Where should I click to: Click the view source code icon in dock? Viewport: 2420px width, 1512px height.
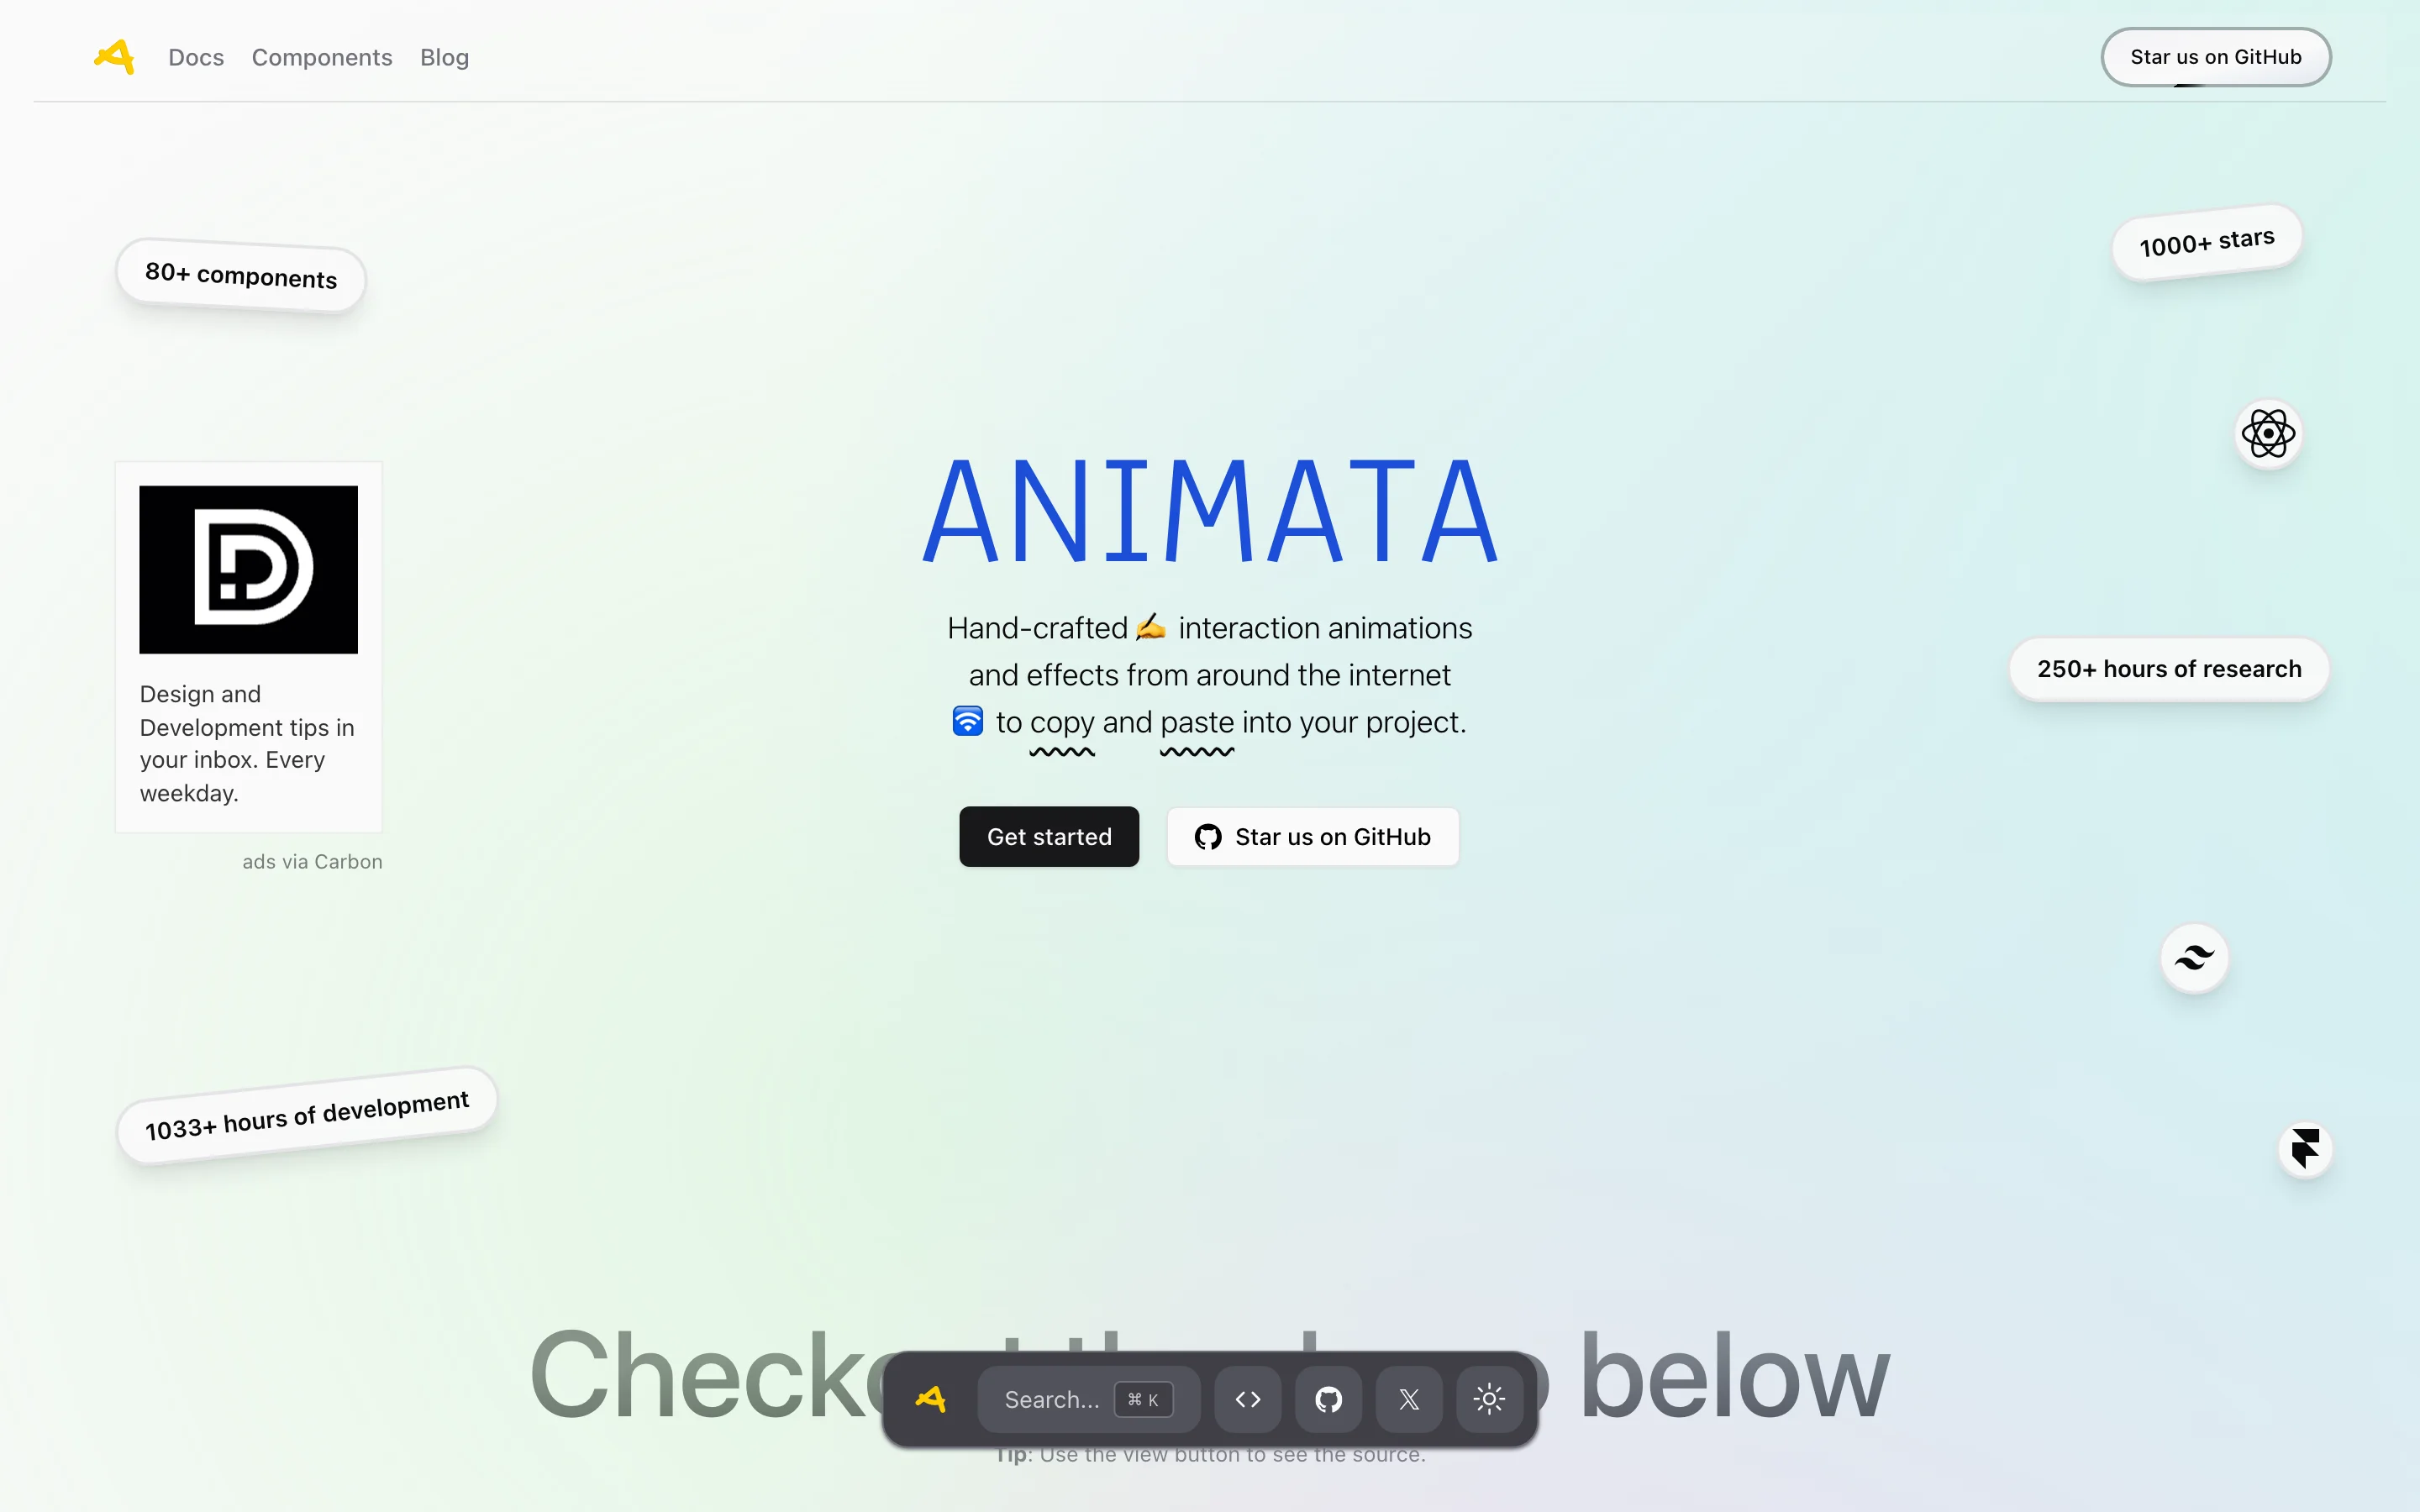click(1247, 1399)
